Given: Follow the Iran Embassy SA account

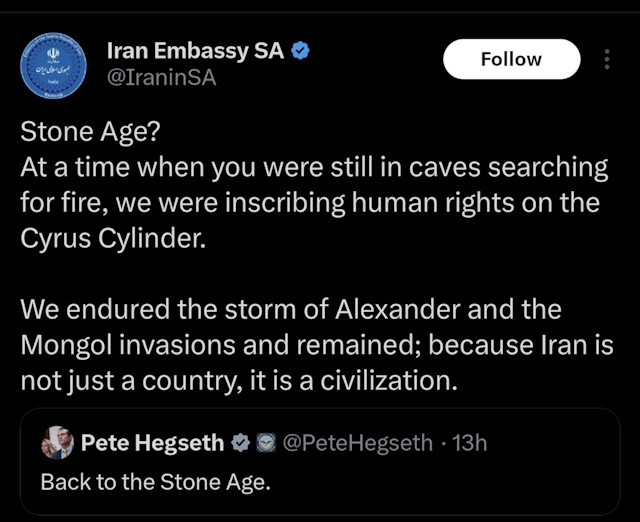Looking at the screenshot, I should pos(511,59).
